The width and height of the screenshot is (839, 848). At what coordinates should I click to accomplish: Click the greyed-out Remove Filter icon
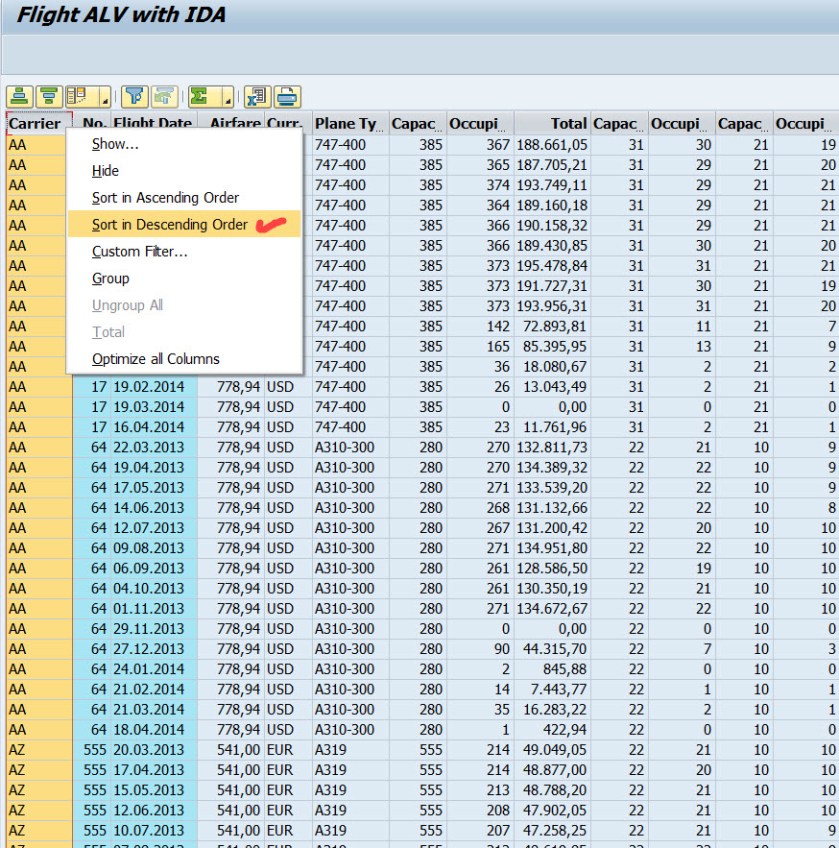pyautogui.click(x=165, y=96)
